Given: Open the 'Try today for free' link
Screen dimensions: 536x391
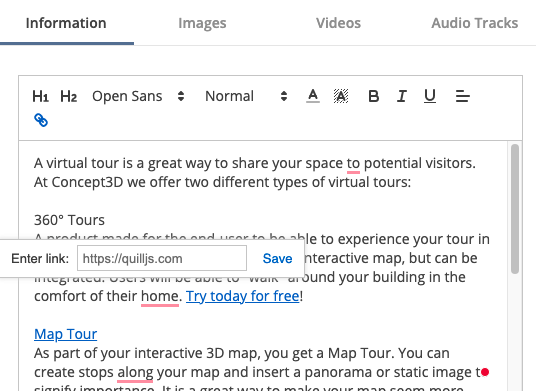Looking at the screenshot, I should (242, 296).
